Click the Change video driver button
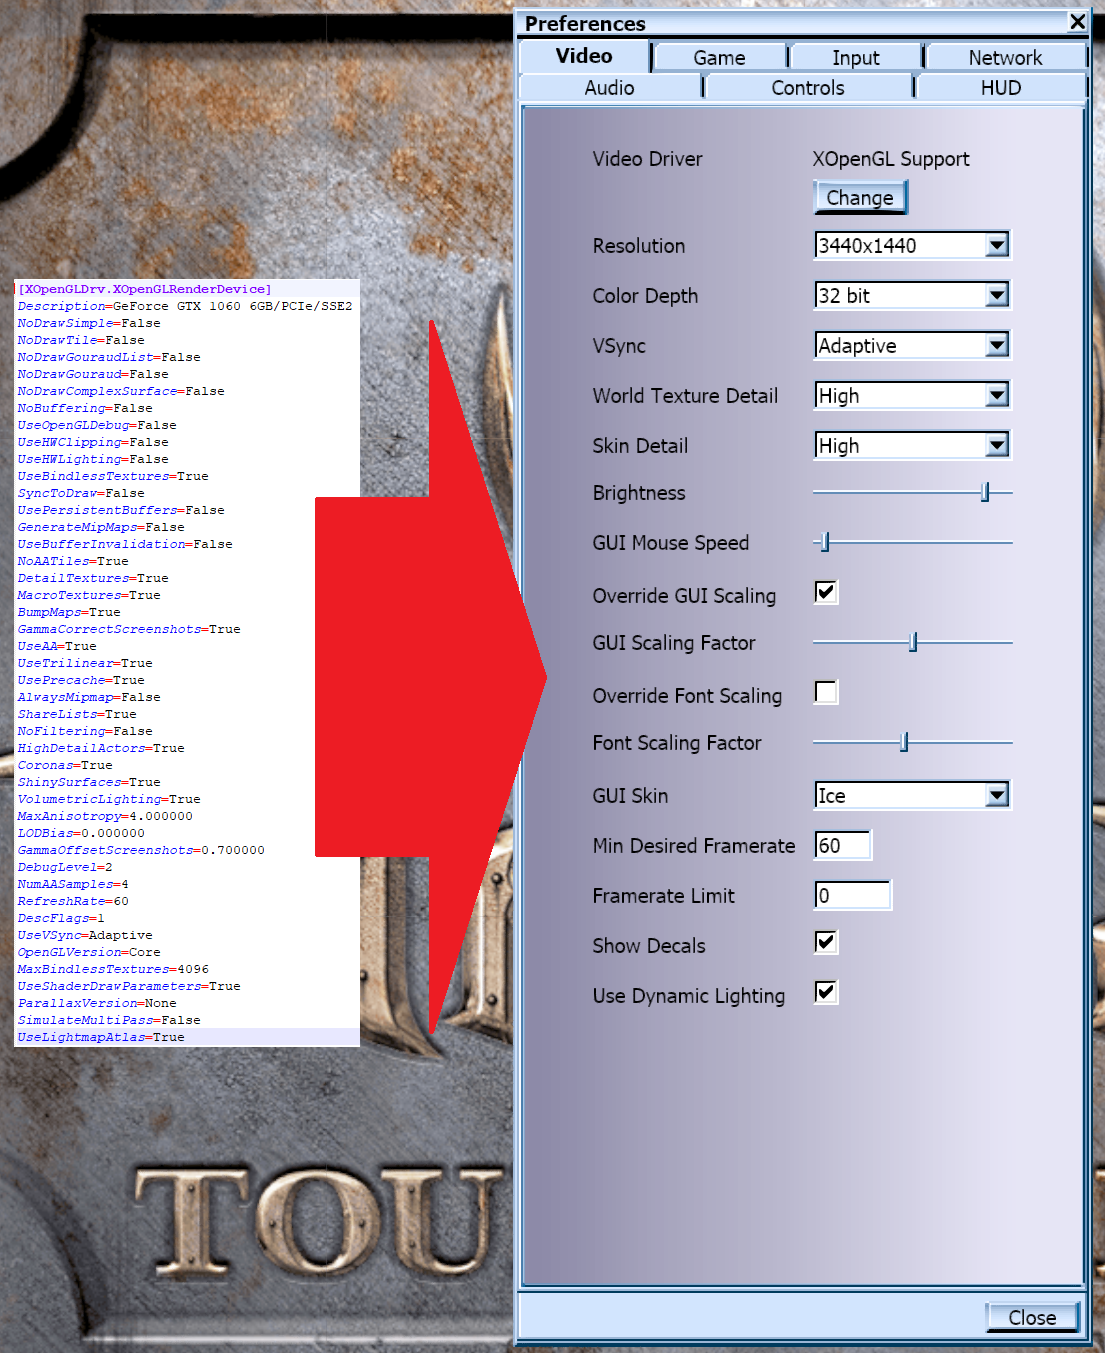Screen dimensions: 1105x1353 859,197
